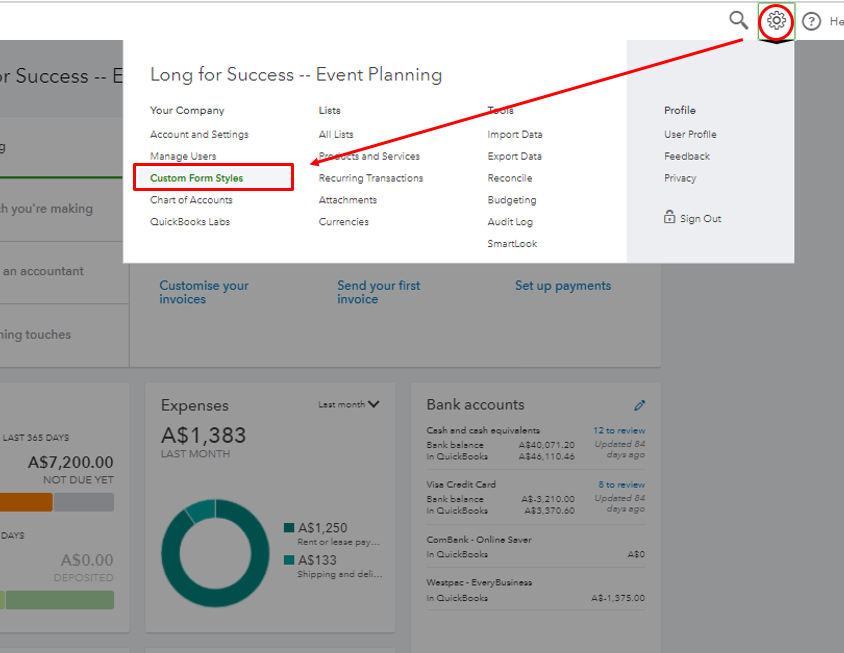The width and height of the screenshot is (844, 653).
Task: Click the "12 to review" link
Action: point(619,431)
